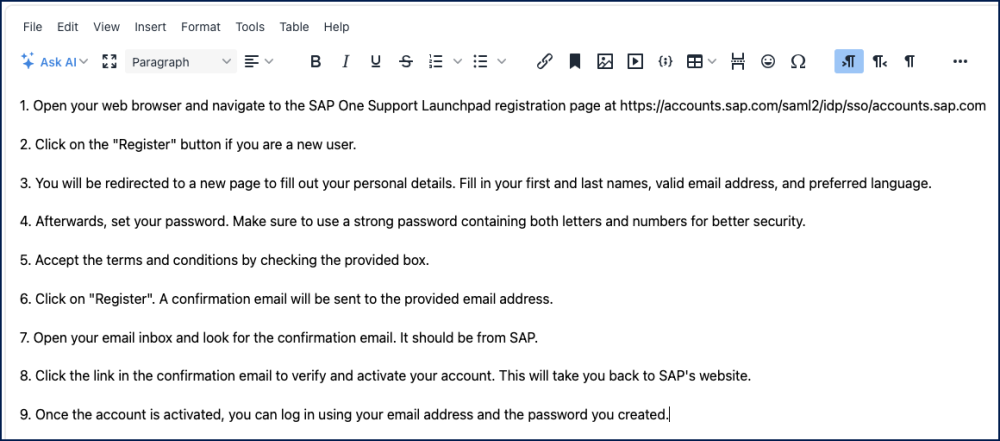Image resolution: width=1000 pixels, height=441 pixels.
Task: Insert an image
Action: click(605, 62)
